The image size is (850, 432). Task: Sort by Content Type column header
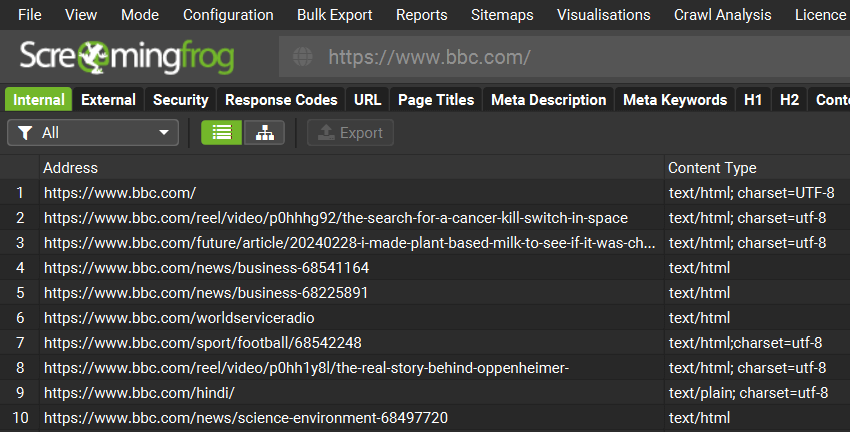point(712,168)
